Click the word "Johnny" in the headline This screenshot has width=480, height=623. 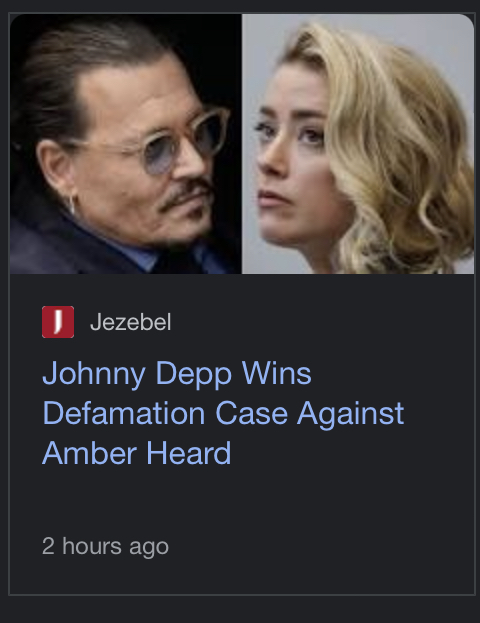coord(94,373)
